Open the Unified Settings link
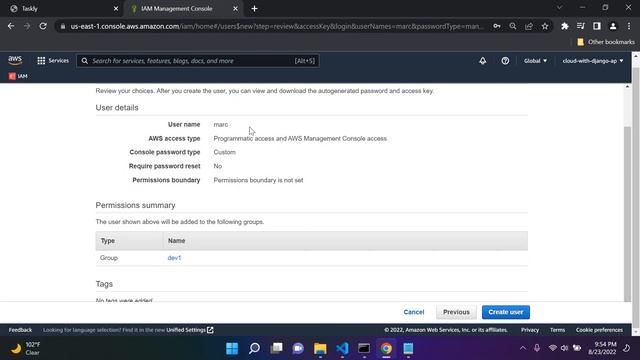Screen dimensions: 640x360 coord(190,330)
